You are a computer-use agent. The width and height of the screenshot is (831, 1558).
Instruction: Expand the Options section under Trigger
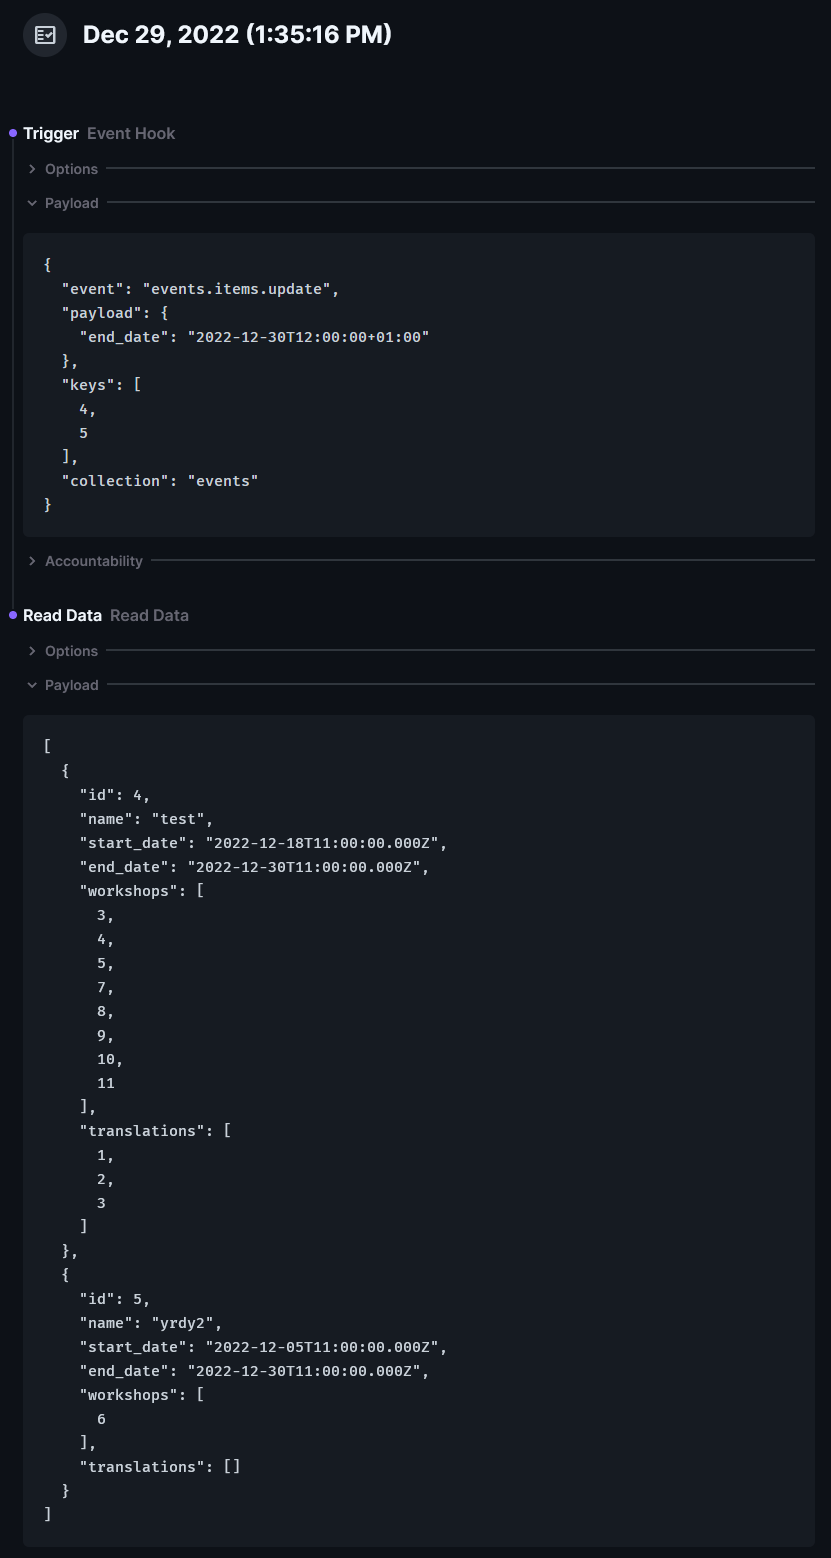pyautogui.click(x=70, y=168)
